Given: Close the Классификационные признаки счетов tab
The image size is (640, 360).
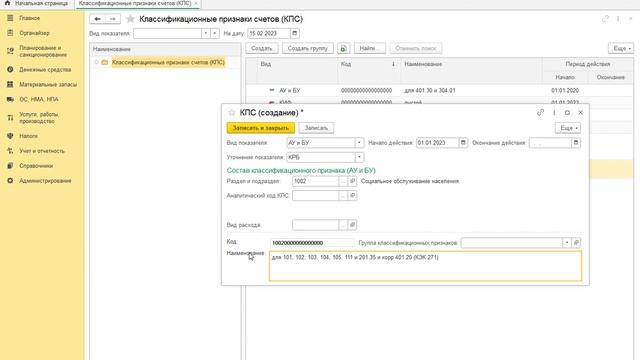Looking at the screenshot, I should pos(196,3).
